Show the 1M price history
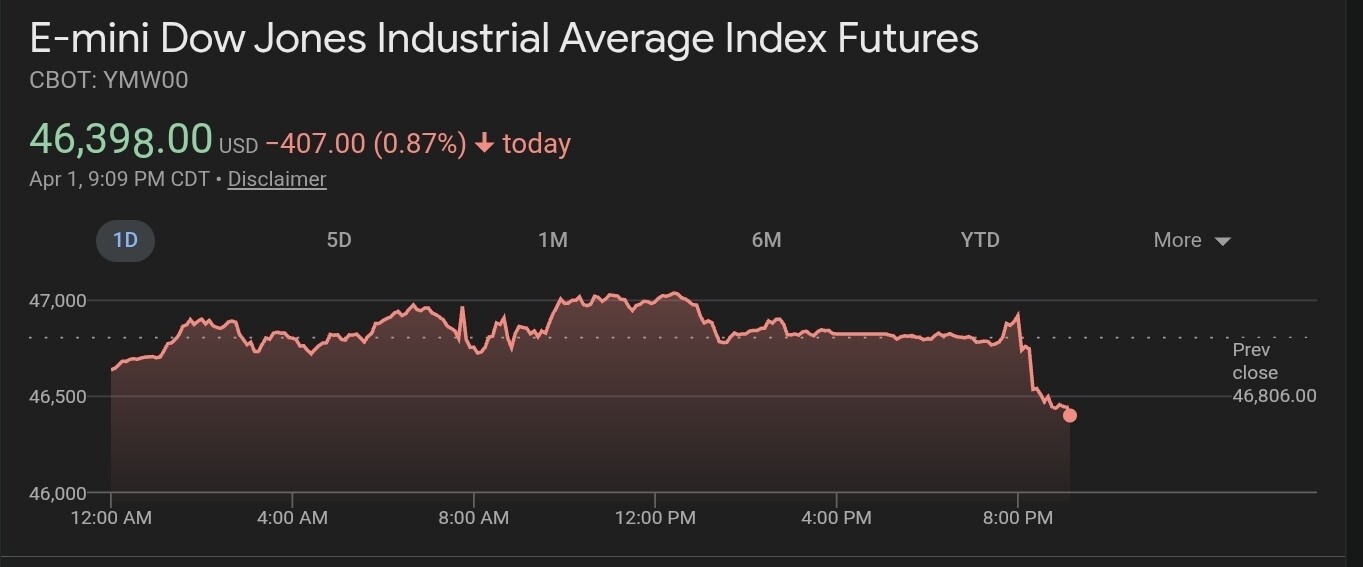Screen dimensions: 1363x567 [x=553, y=241]
